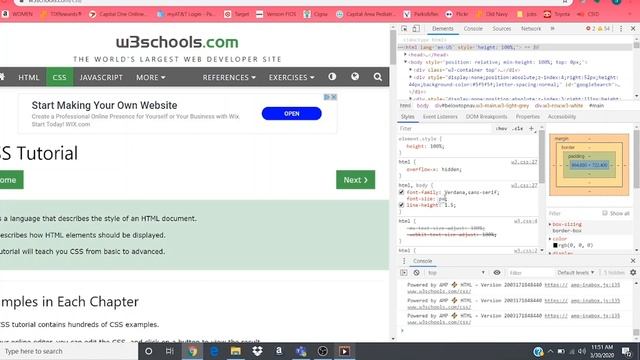The height and width of the screenshot is (360, 640).
Task: Click the blue content box dimensions
Action: [x=589, y=165]
